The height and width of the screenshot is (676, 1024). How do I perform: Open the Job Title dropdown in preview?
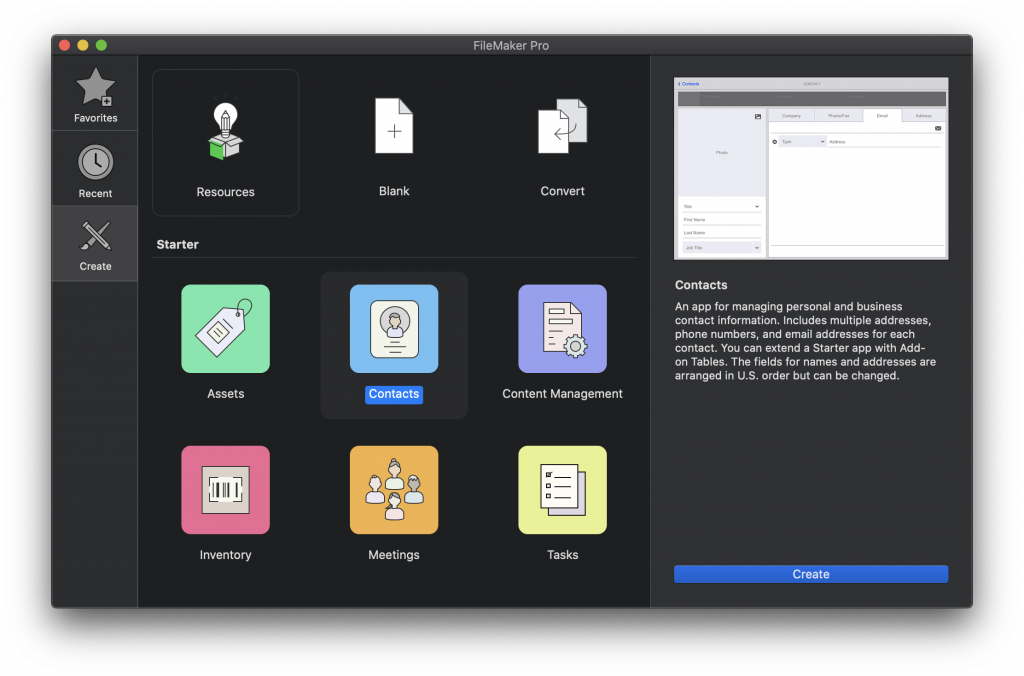(721, 247)
